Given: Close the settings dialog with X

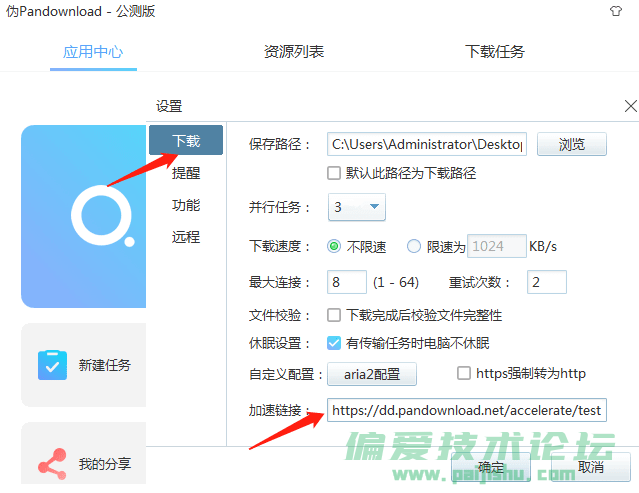Looking at the screenshot, I should pos(630,105).
